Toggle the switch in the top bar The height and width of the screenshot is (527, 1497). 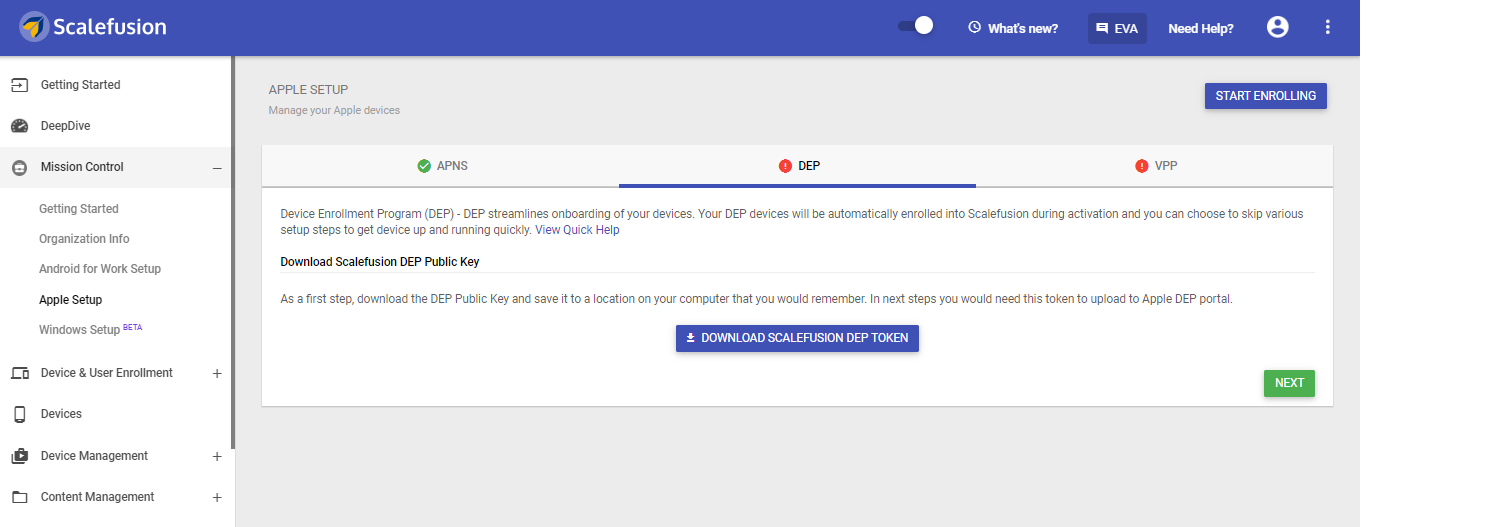coord(915,26)
